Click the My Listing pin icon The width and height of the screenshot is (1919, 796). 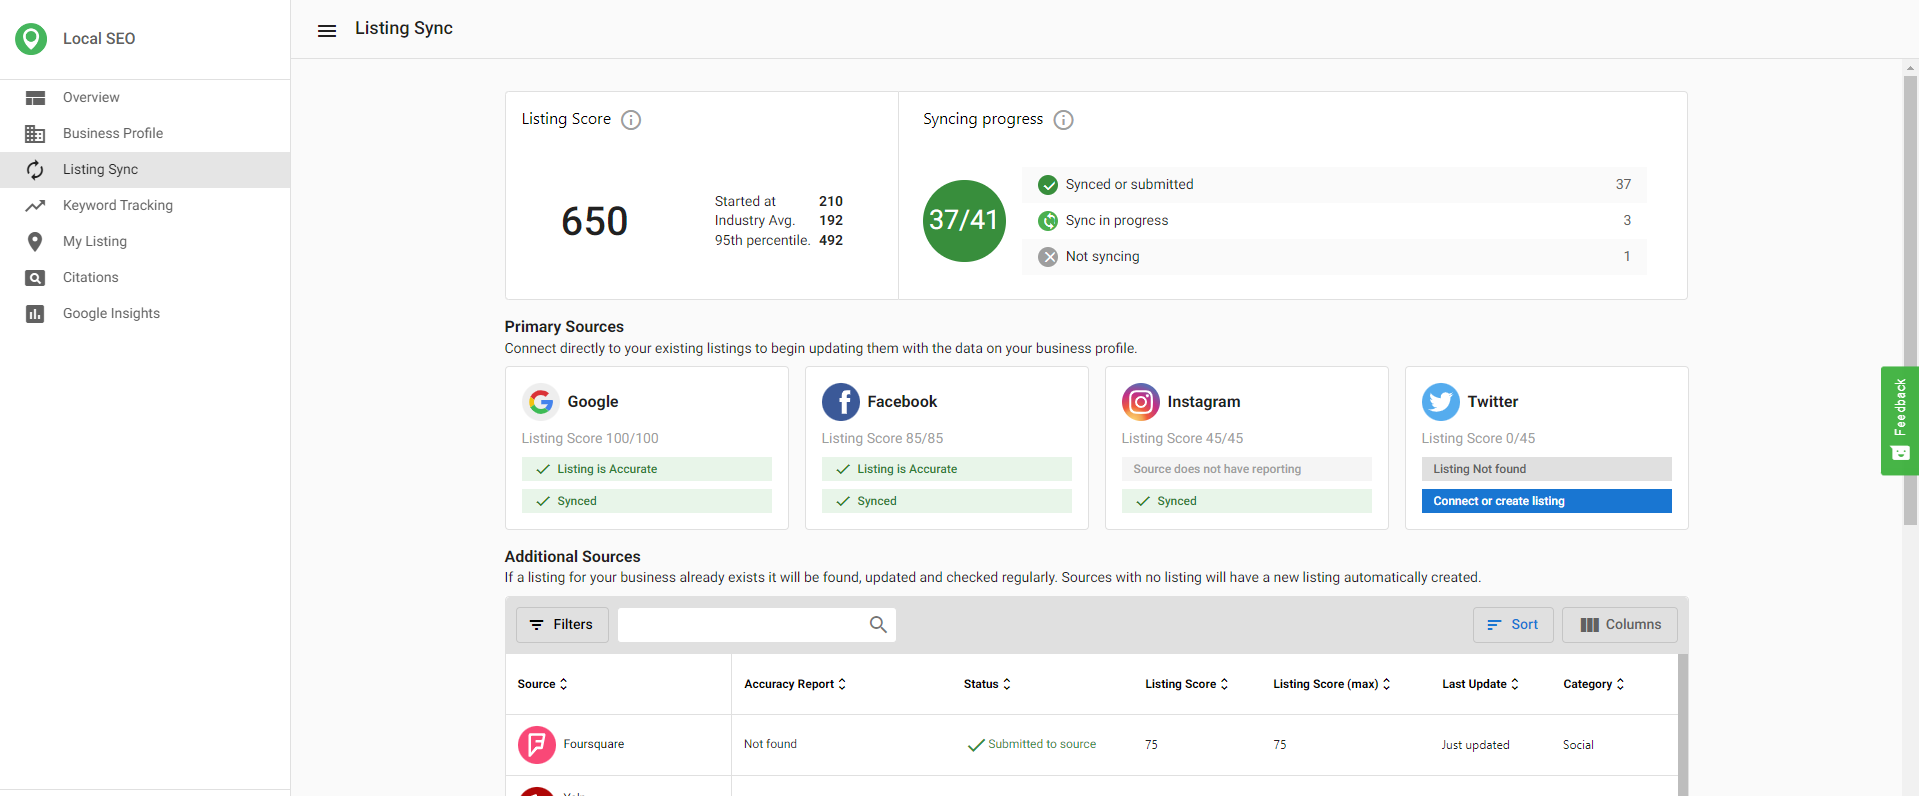(35, 242)
